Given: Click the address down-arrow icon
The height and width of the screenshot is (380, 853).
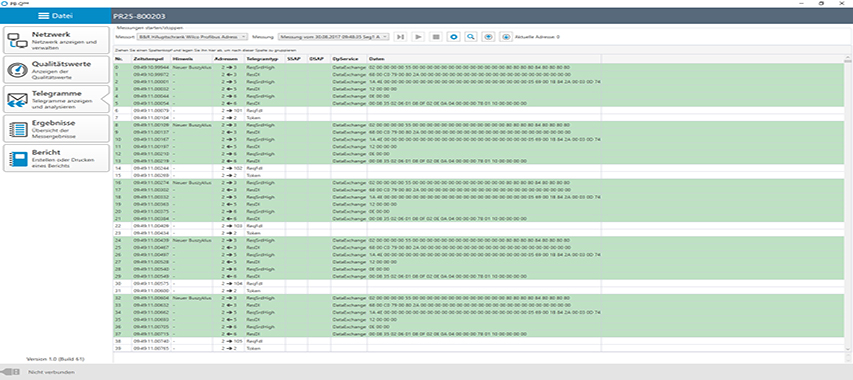Looking at the screenshot, I should pyautogui.click(x=506, y=36).
